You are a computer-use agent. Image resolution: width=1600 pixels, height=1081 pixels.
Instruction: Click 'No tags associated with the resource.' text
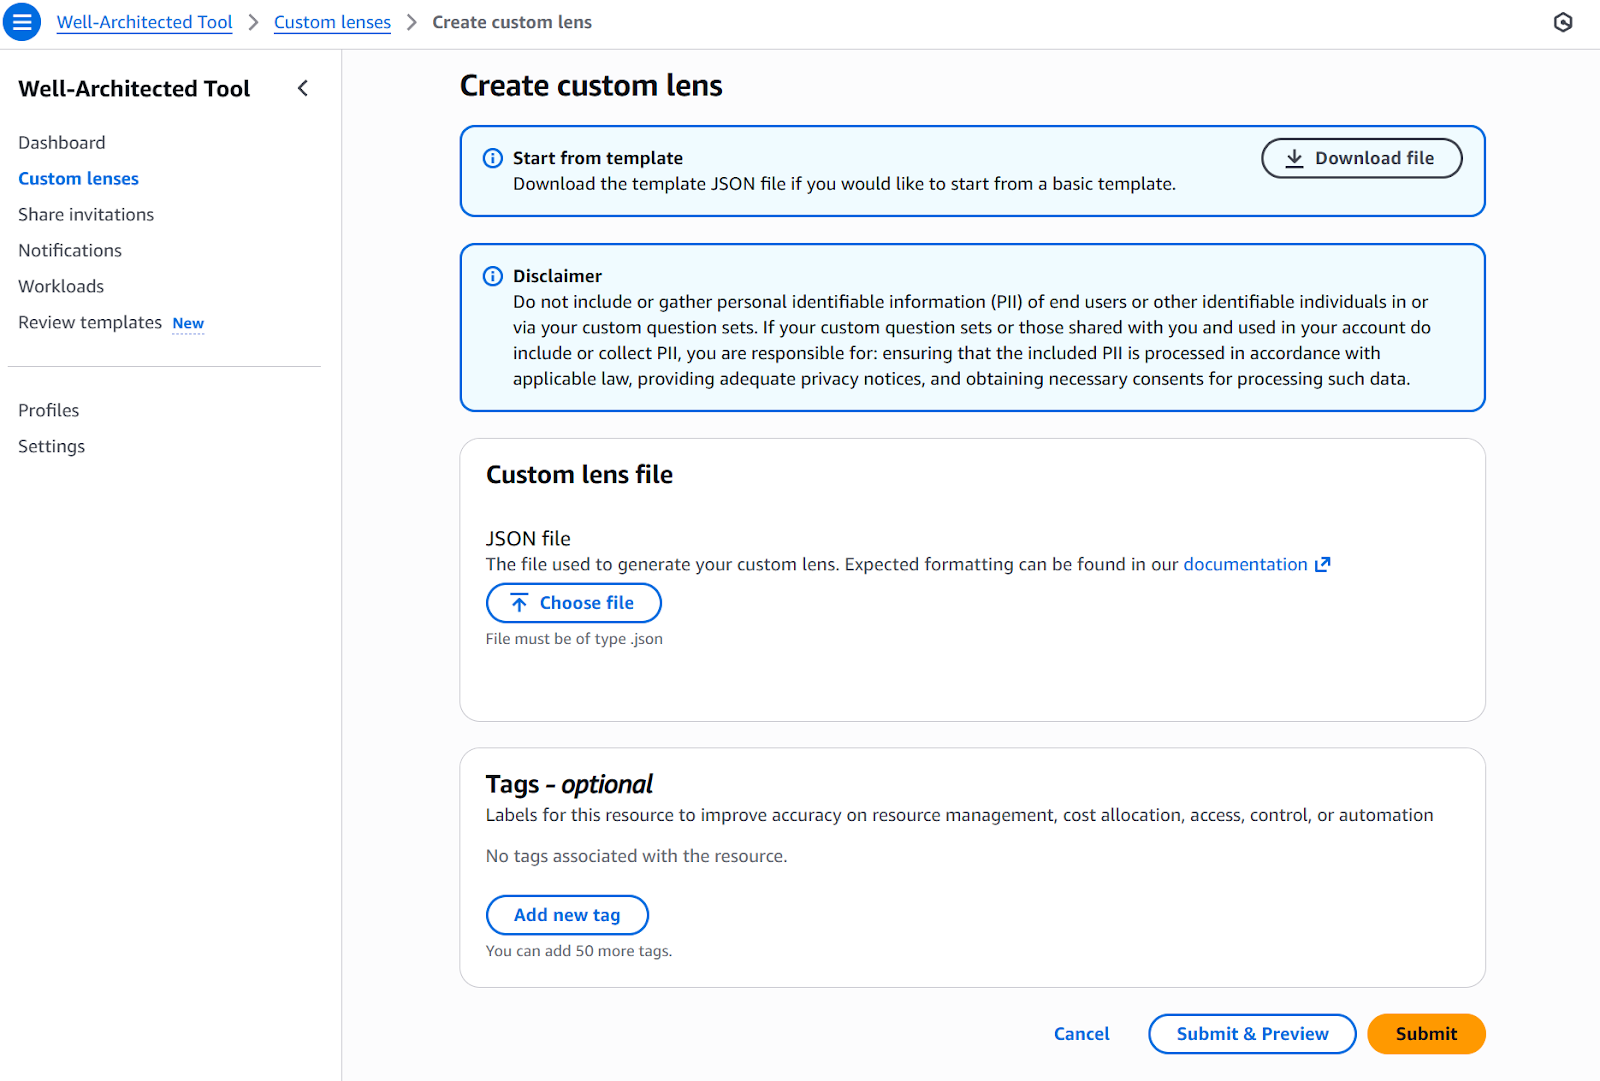click(636, 856)
